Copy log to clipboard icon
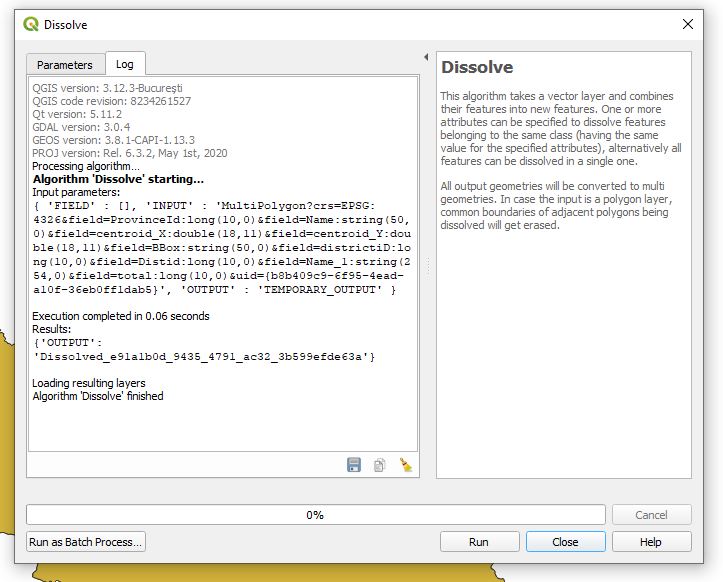Image resolution: width=723 pixels, height=582 pixels. 379,465
